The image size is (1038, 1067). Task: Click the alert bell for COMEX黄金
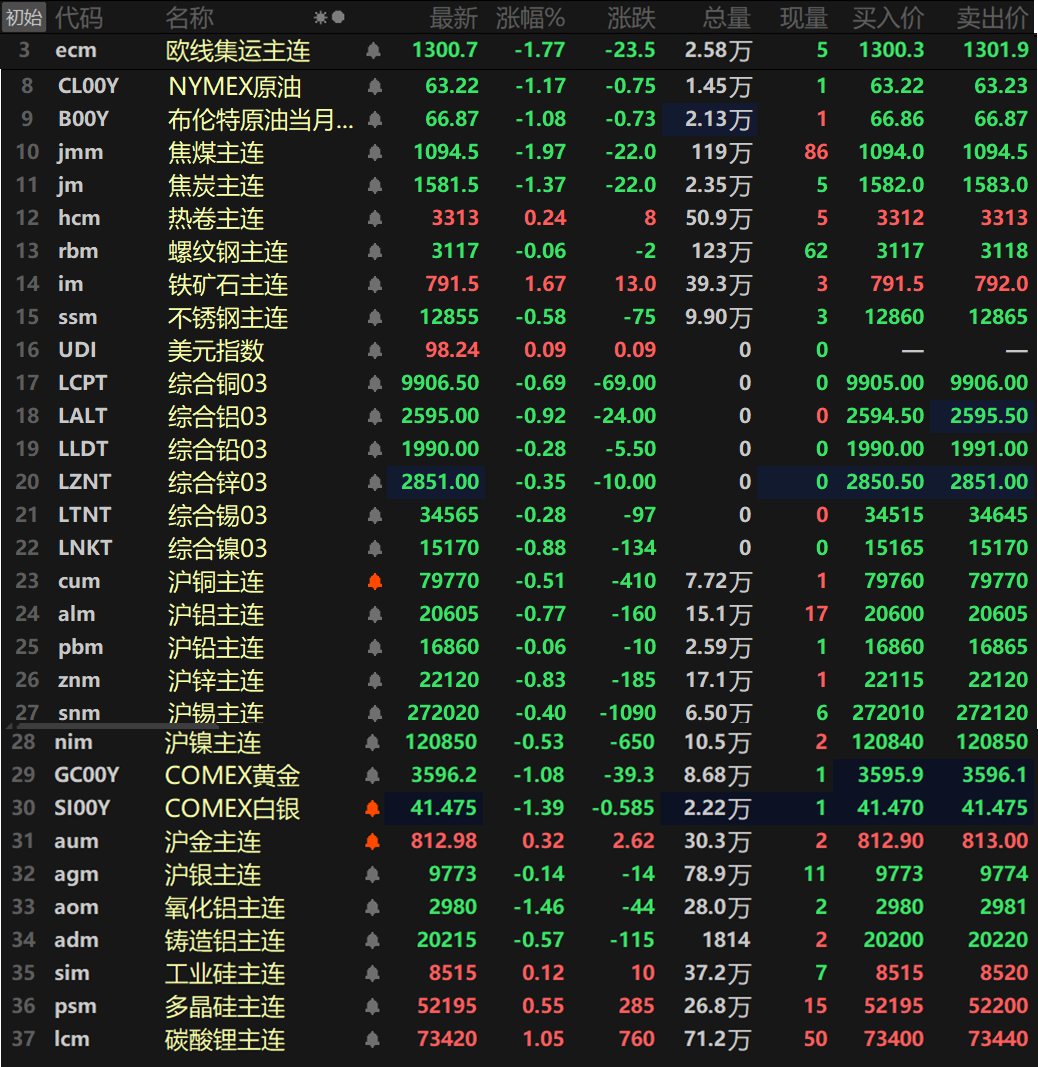coord(373,775)
